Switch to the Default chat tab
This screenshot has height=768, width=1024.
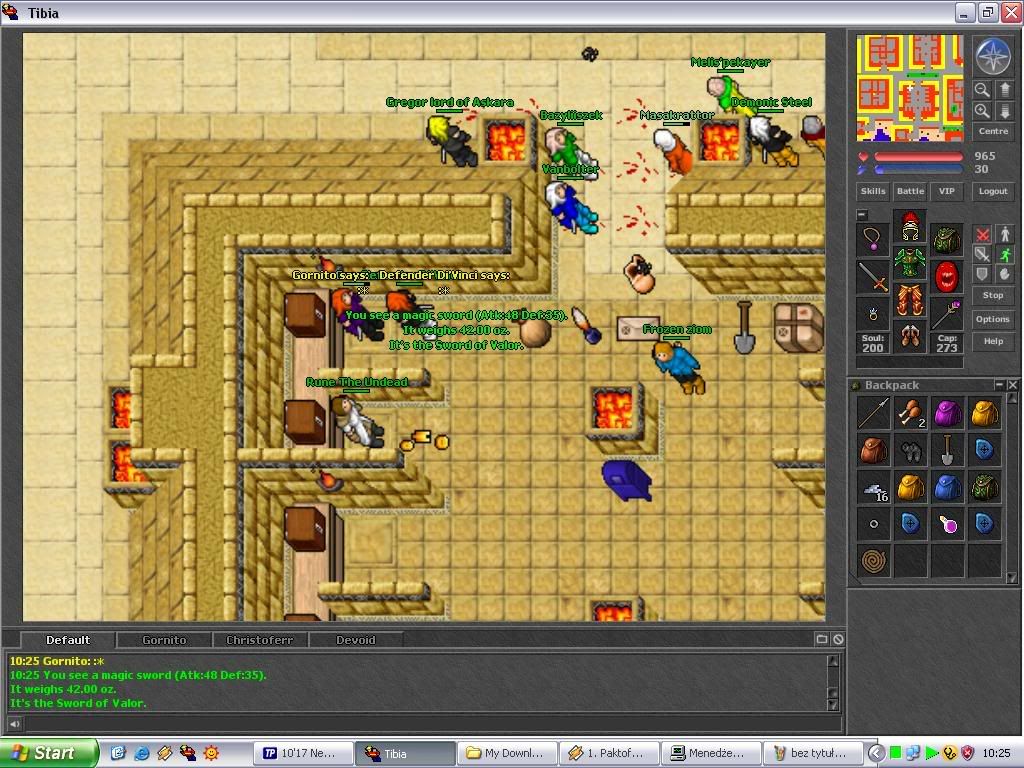[68, 640]
